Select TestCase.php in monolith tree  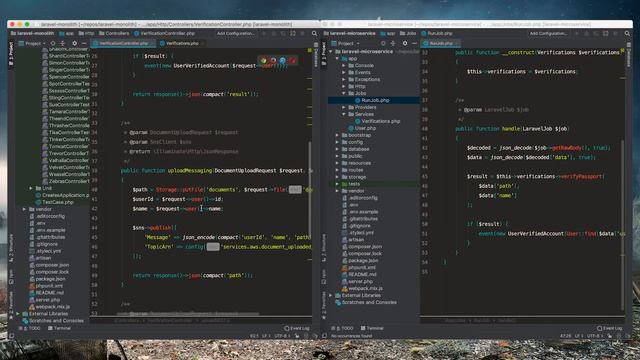point(54,202)
